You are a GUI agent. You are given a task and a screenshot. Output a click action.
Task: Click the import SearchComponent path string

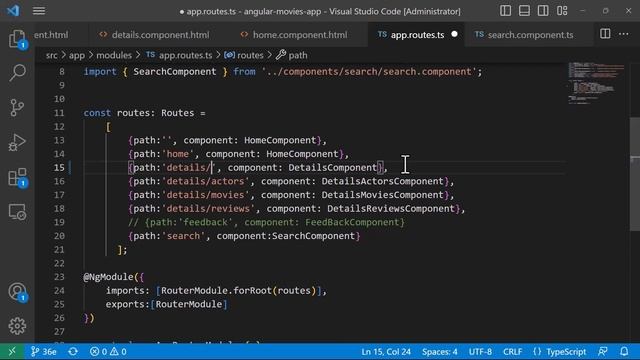coord(369,72)
